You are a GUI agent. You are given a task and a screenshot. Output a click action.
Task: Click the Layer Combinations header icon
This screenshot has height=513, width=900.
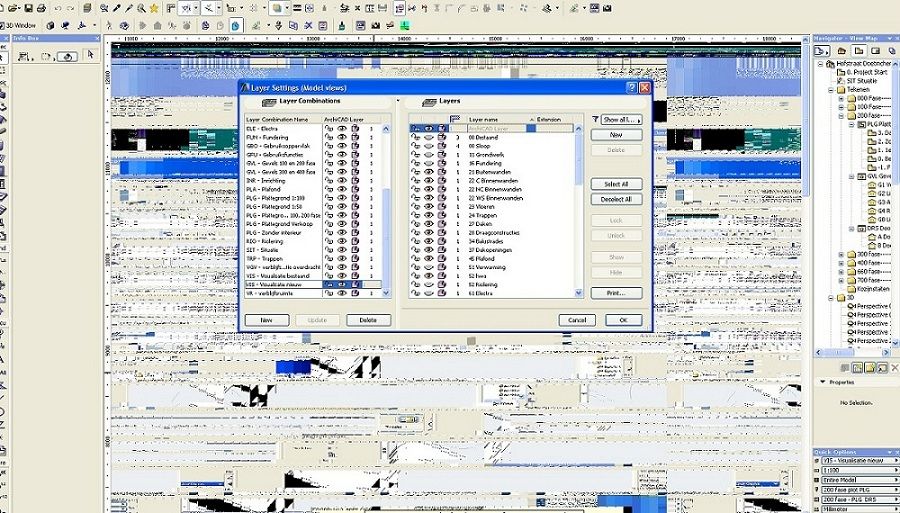[269, 102]
